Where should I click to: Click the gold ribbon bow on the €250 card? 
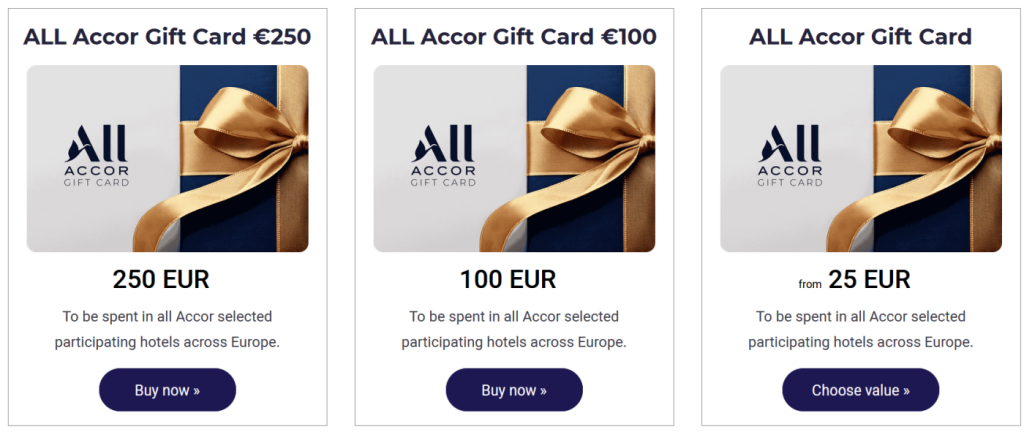(245, 135)
